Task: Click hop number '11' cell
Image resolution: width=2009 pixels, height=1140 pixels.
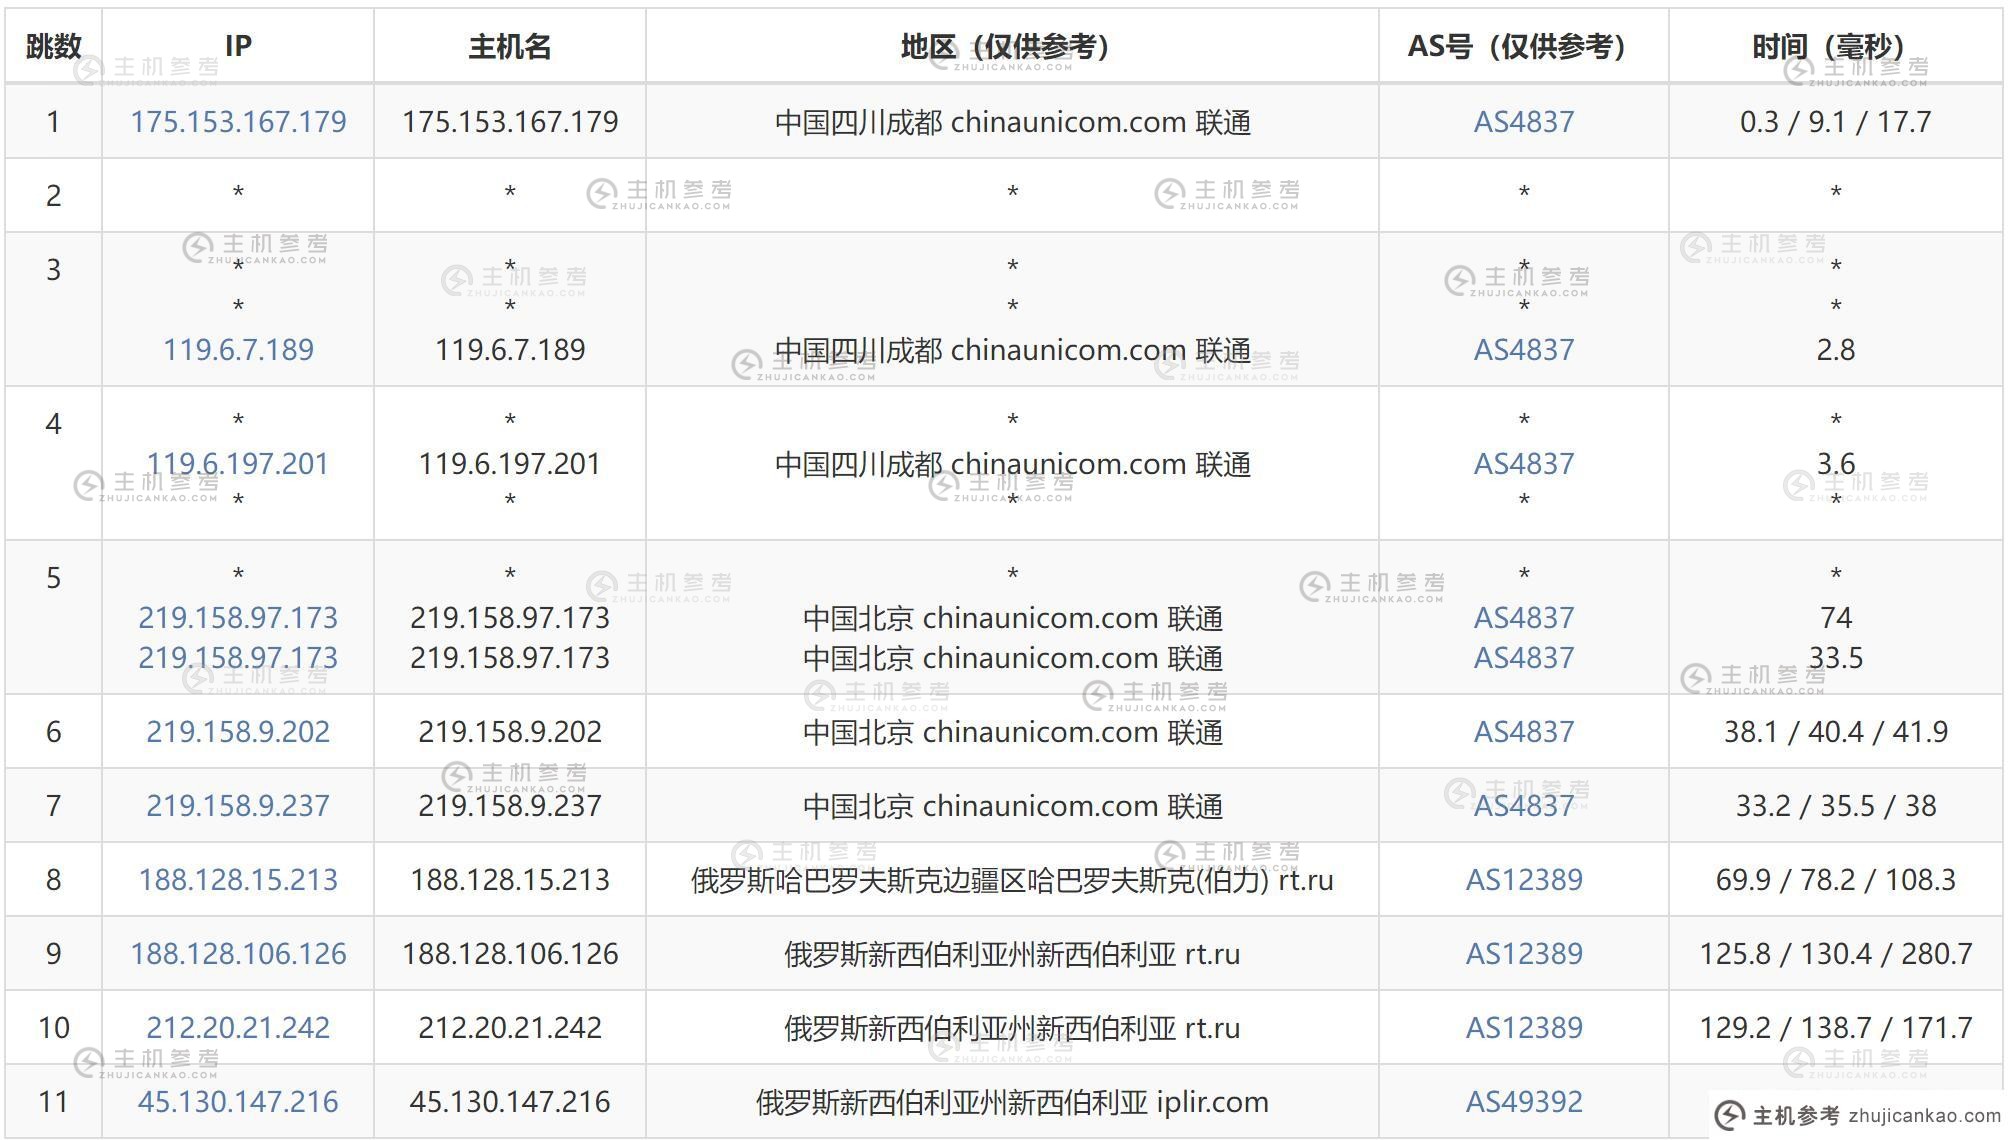Action: (53, 1102)
